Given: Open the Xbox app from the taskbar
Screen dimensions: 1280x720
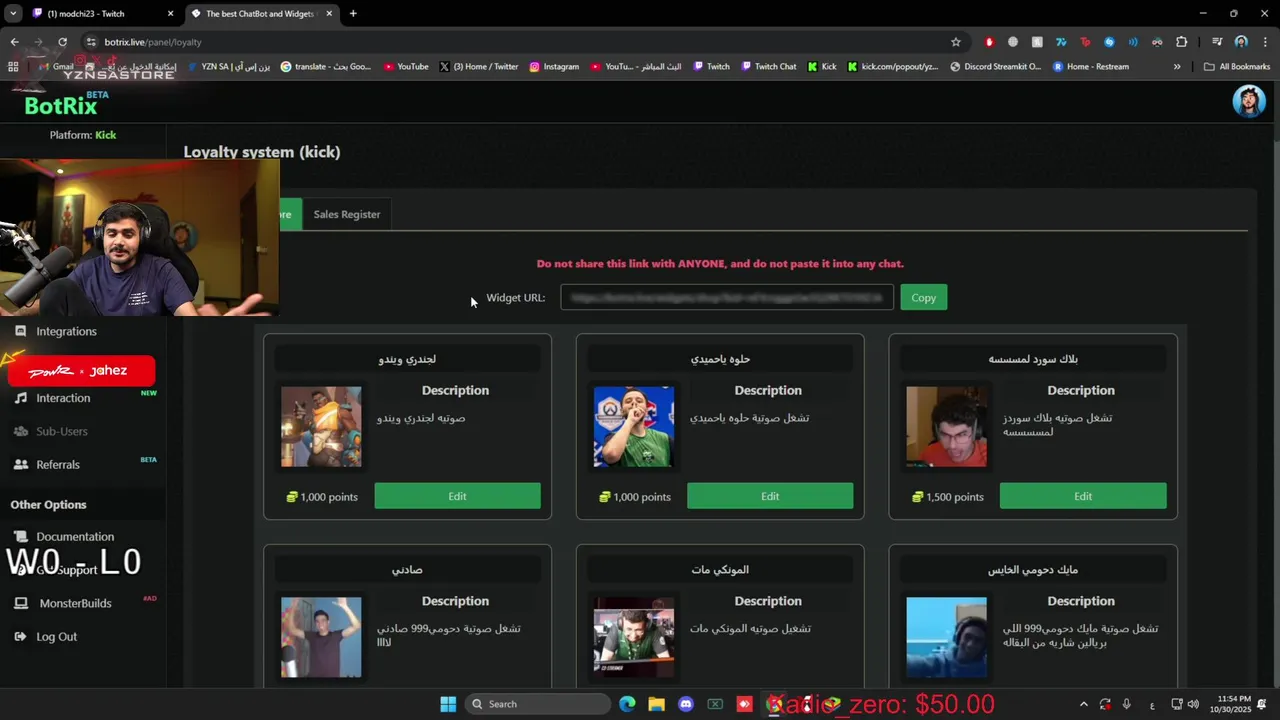Looking at the screenshot, I should (715, 704).
